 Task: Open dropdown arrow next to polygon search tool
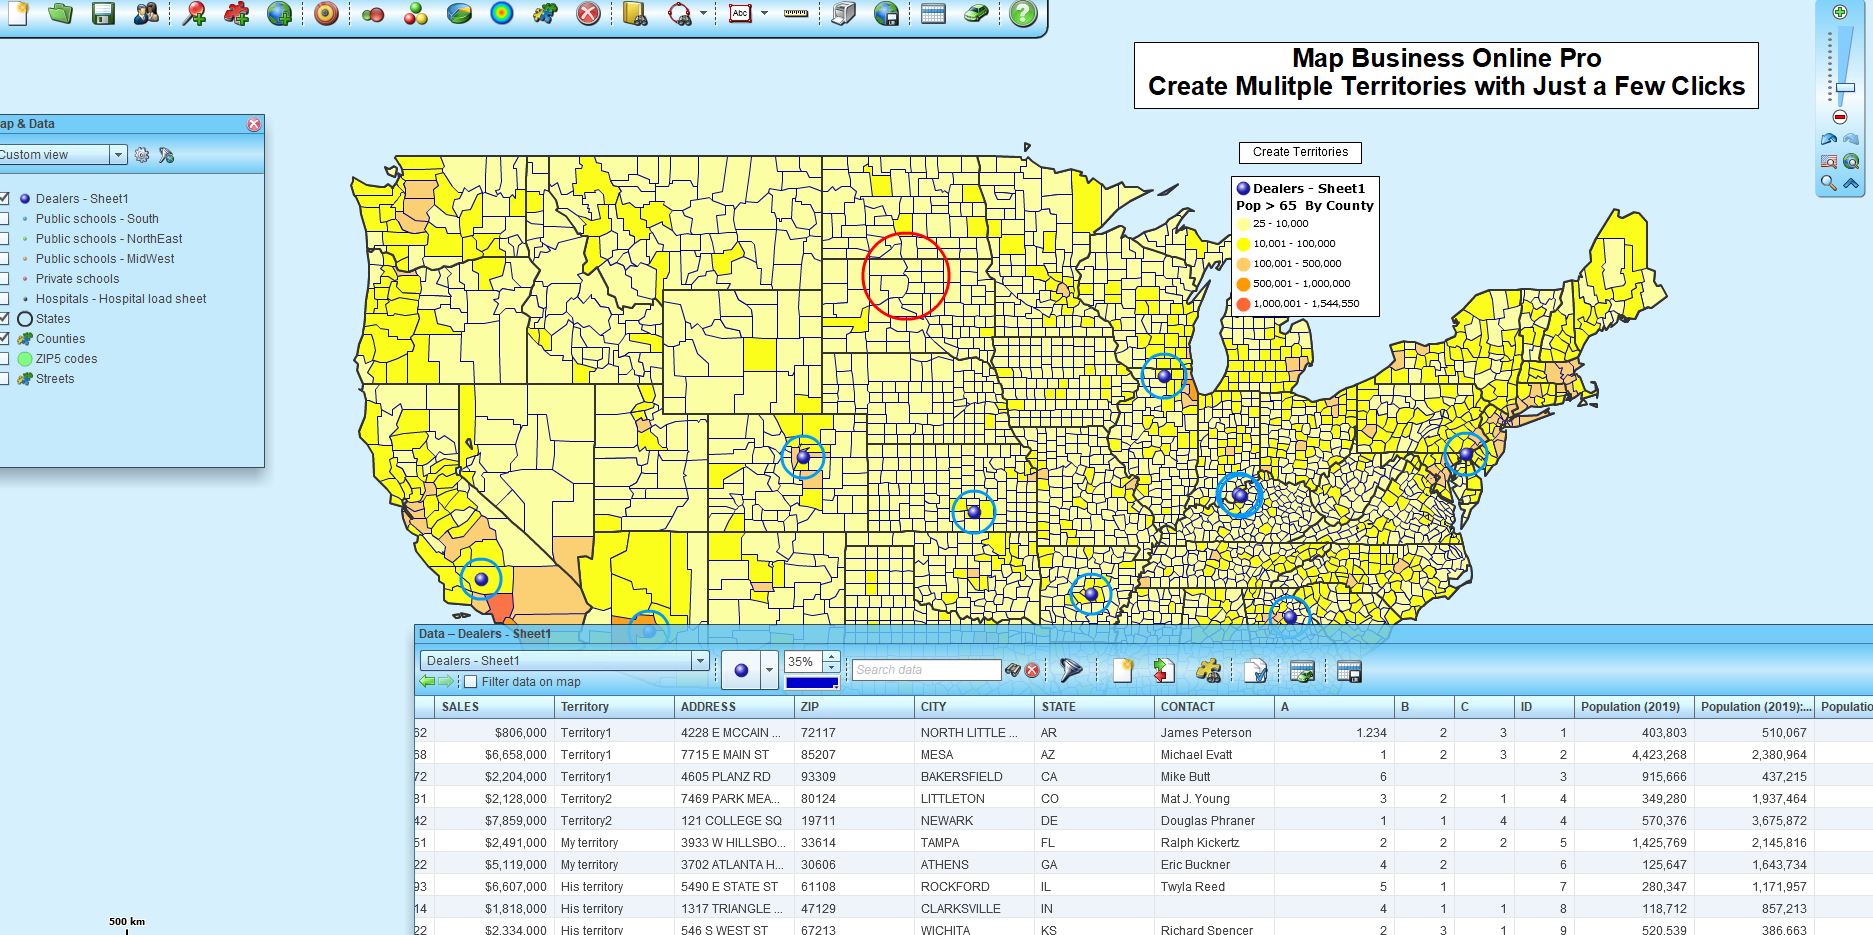point(703,14)
